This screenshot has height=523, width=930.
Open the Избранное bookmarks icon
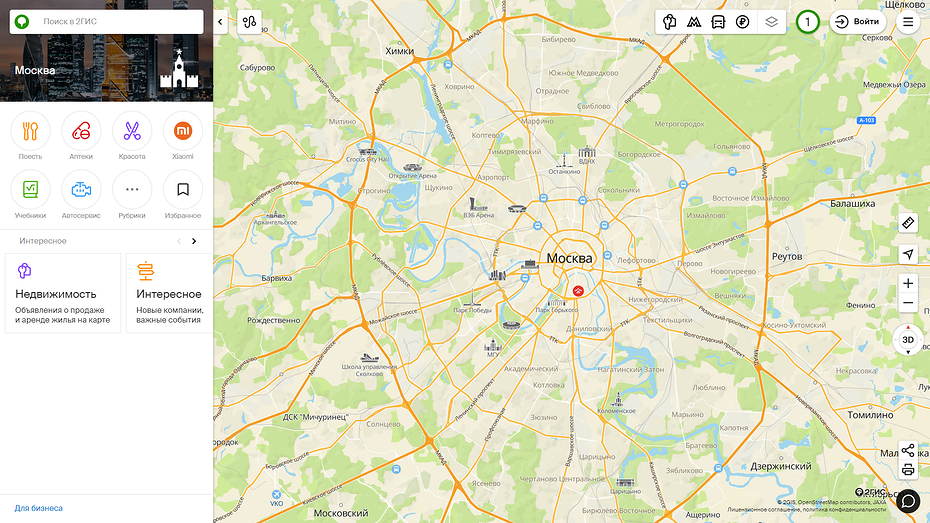click(x=183, y=190)
